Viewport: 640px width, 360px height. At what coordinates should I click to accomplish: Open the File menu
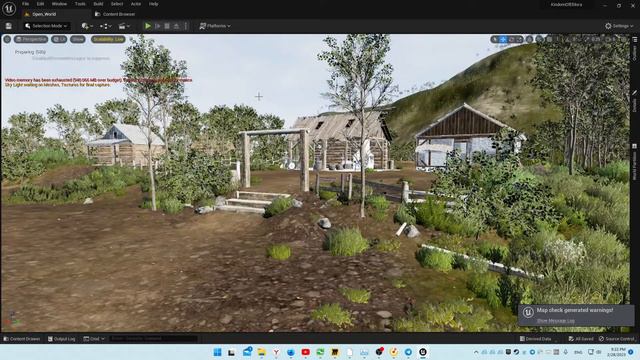pyautogui.click(x=25, y=4)
